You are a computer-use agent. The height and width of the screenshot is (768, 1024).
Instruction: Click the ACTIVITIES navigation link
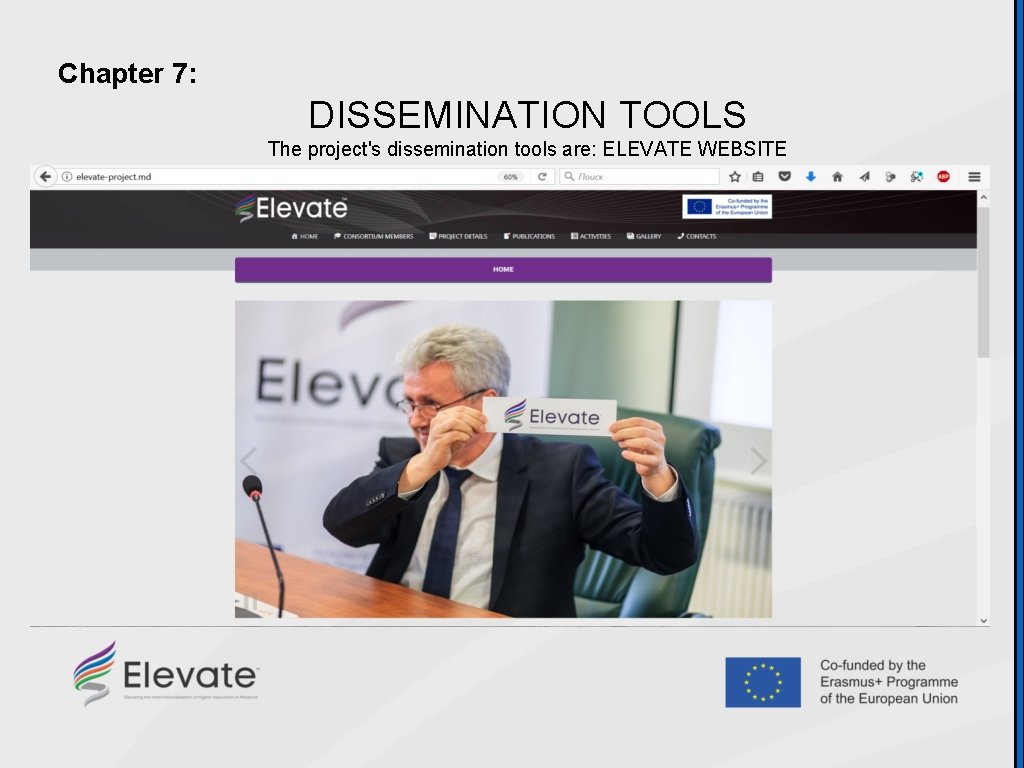[x=590, y=236]
